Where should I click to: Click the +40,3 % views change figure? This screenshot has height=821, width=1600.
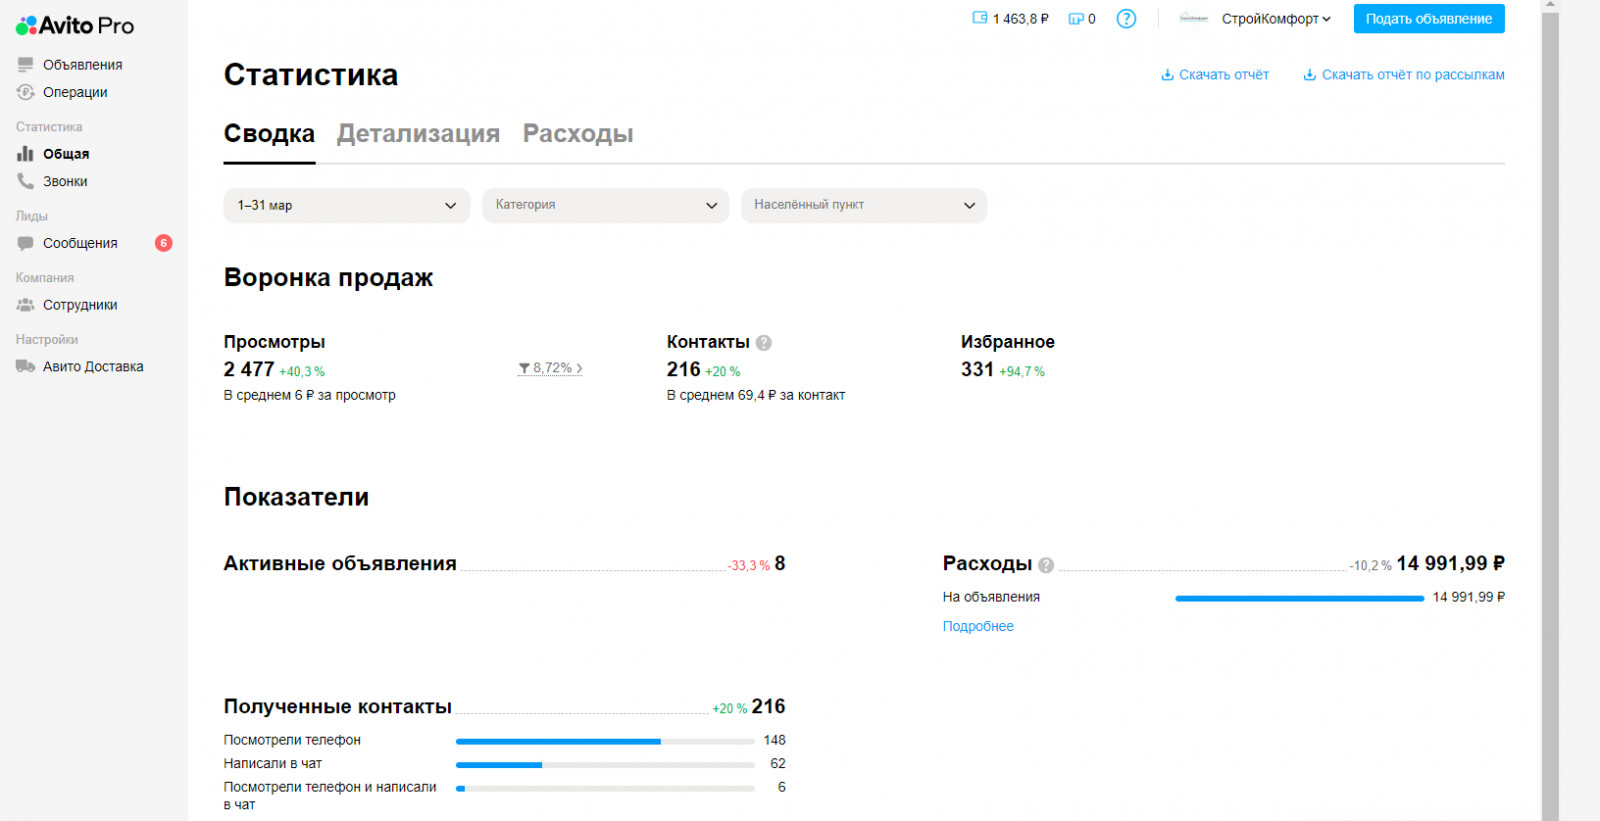click(x=302, y=372)
